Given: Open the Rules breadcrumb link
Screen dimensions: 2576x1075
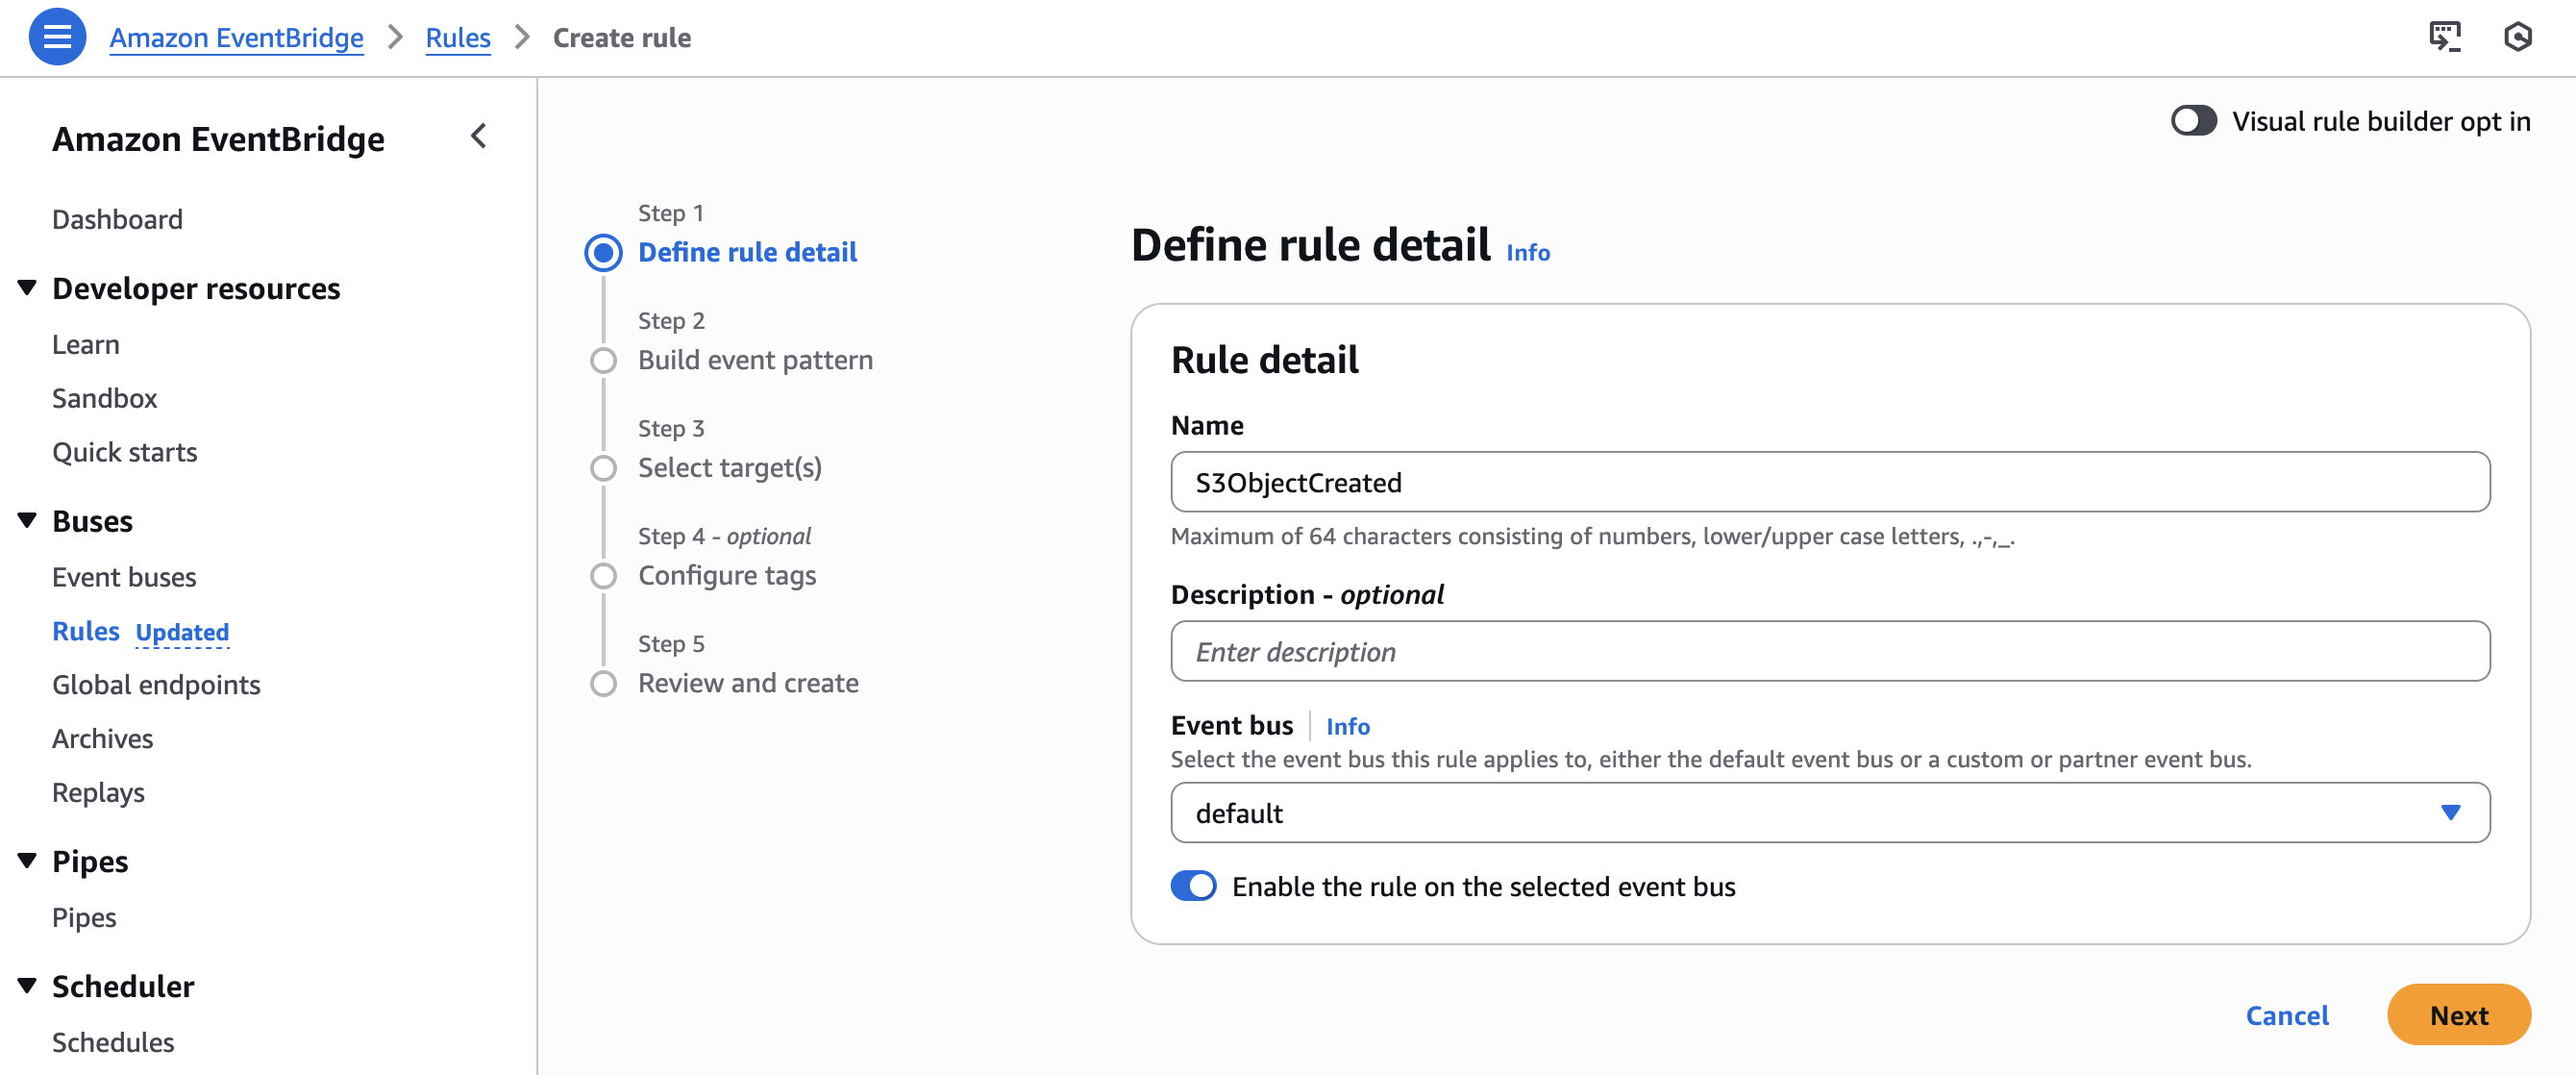Looking at the screenshot, I should pyautogui.click(x=458, y=38).
